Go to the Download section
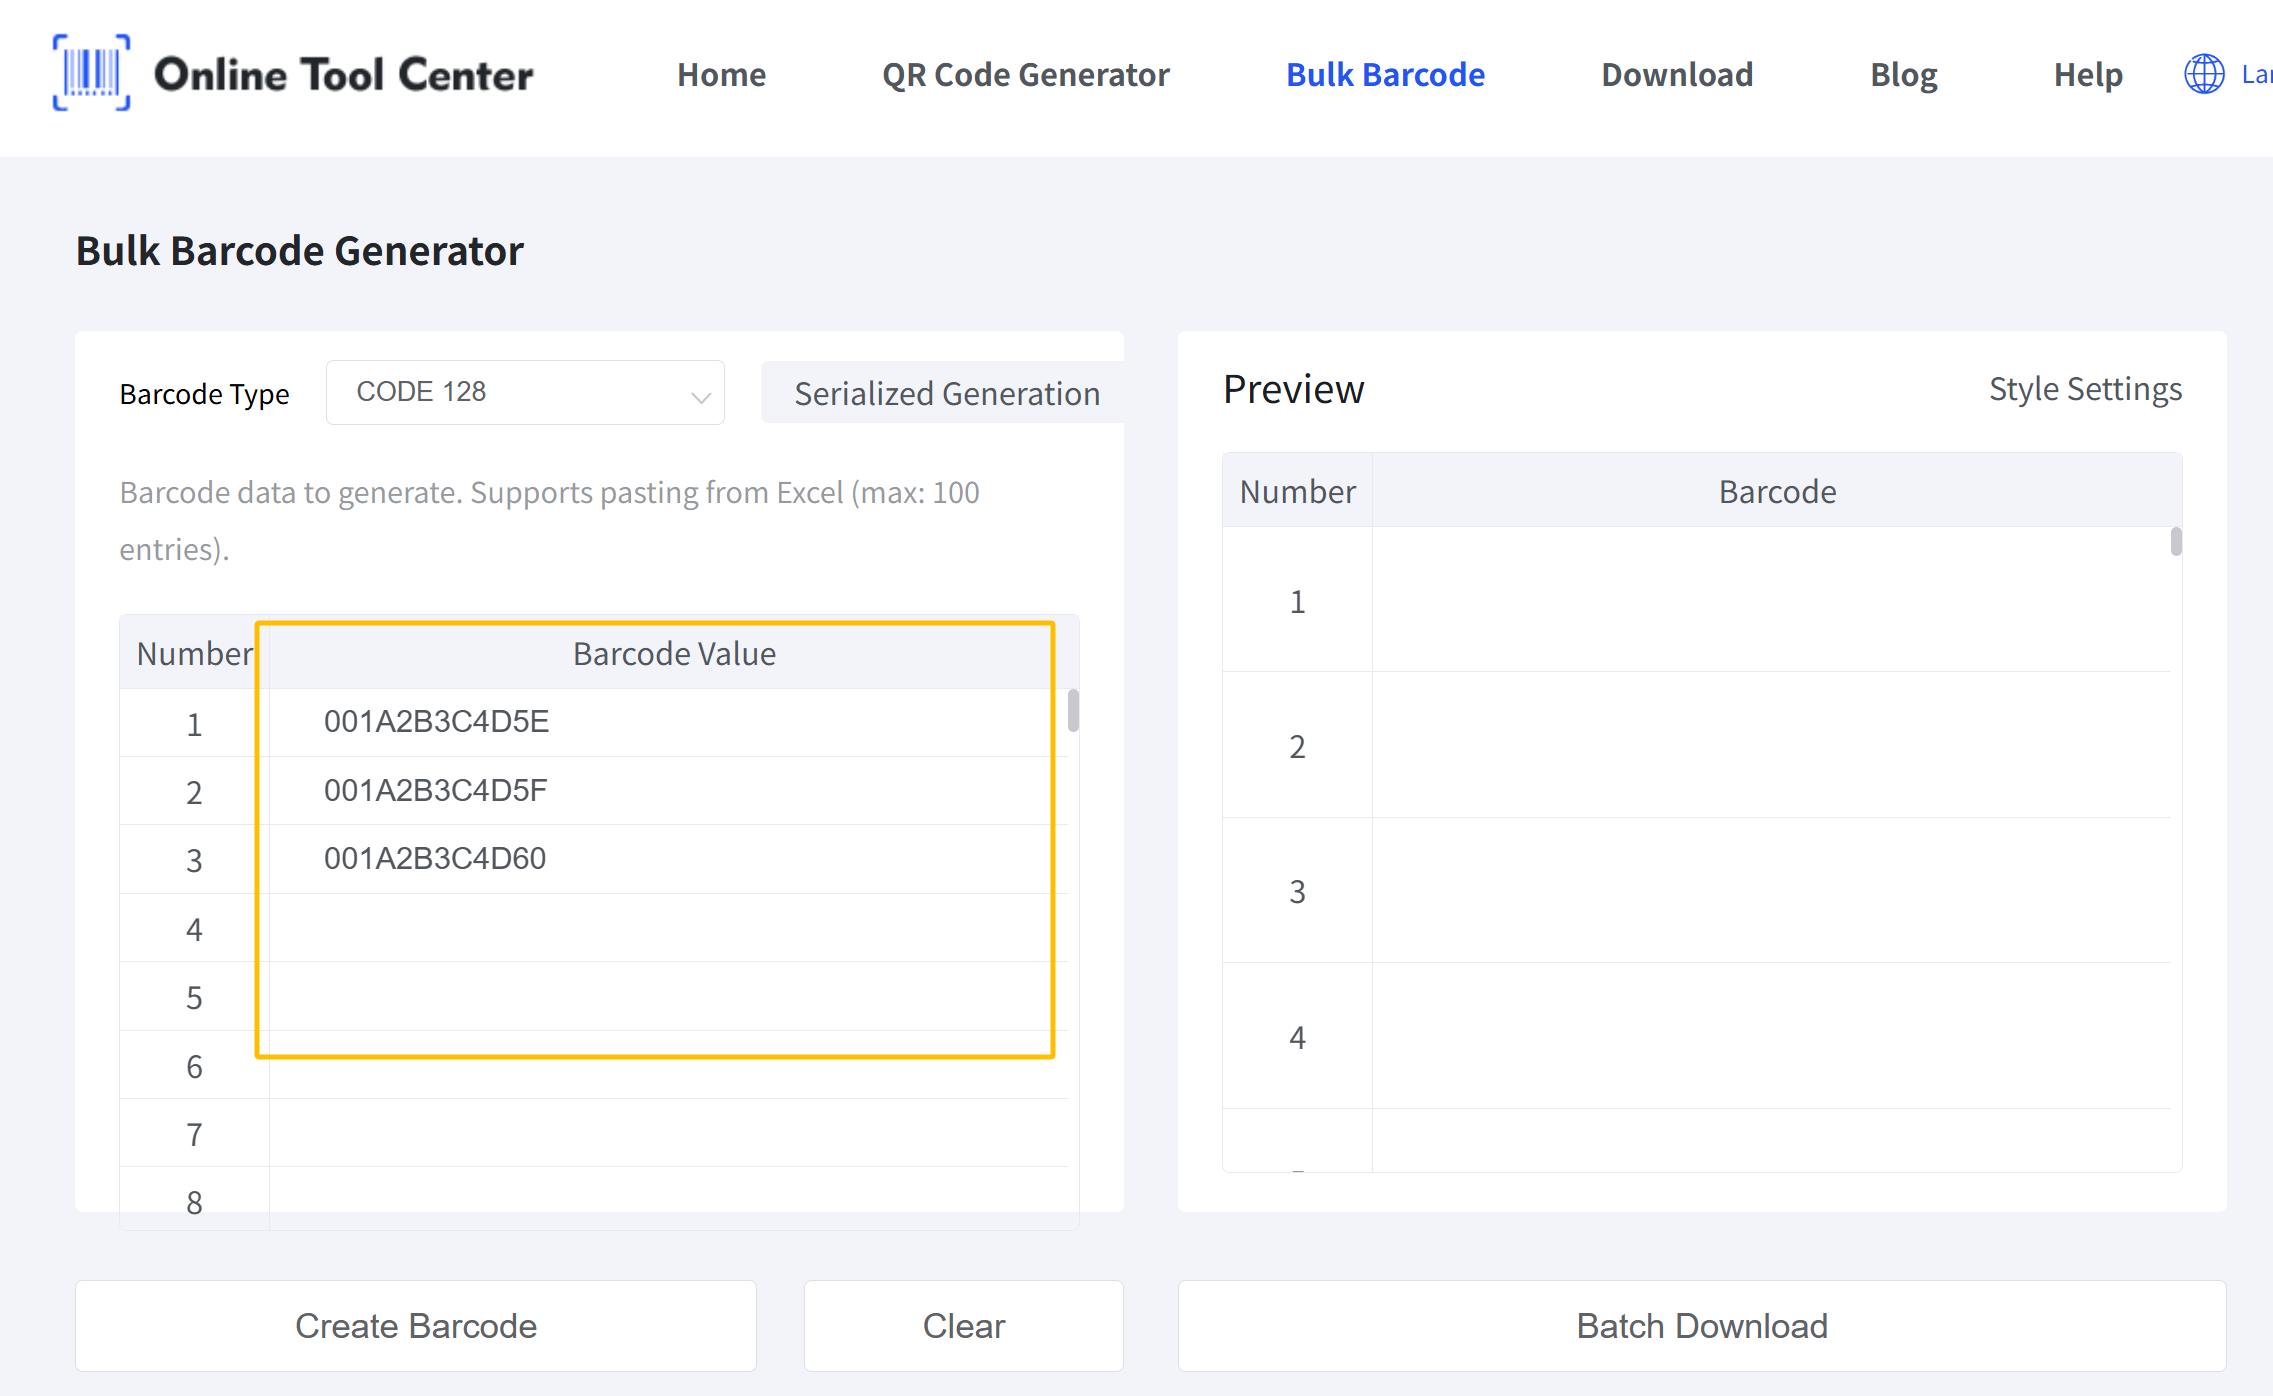This screenshot has width=2273, height=1396. (1677, 74)
